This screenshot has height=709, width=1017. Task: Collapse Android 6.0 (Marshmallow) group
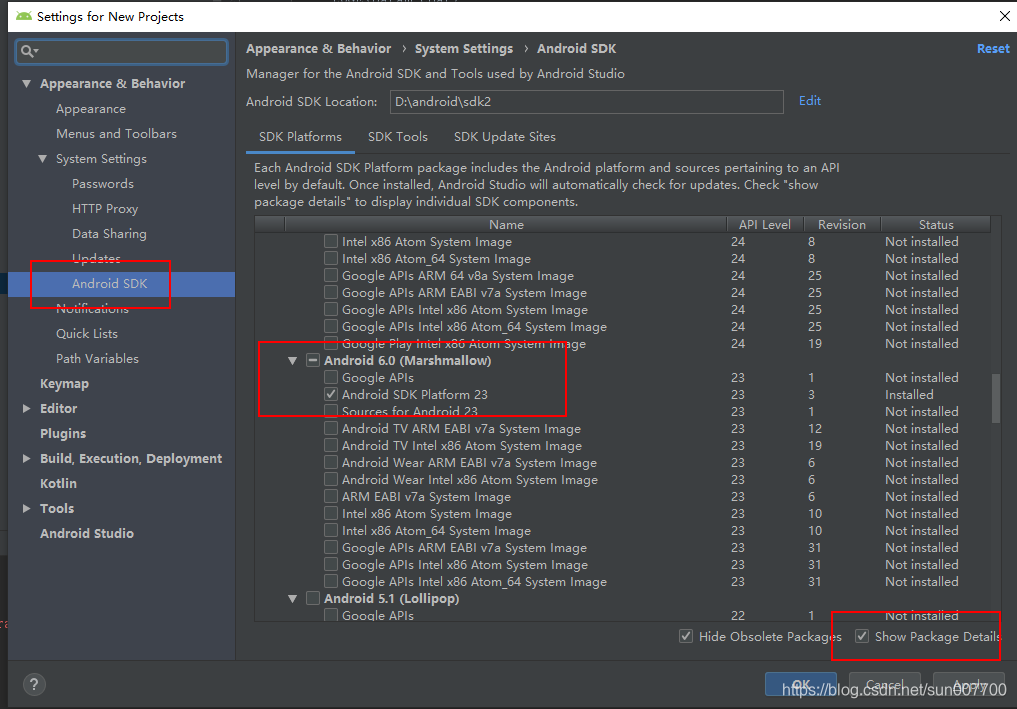click(292, 360)
